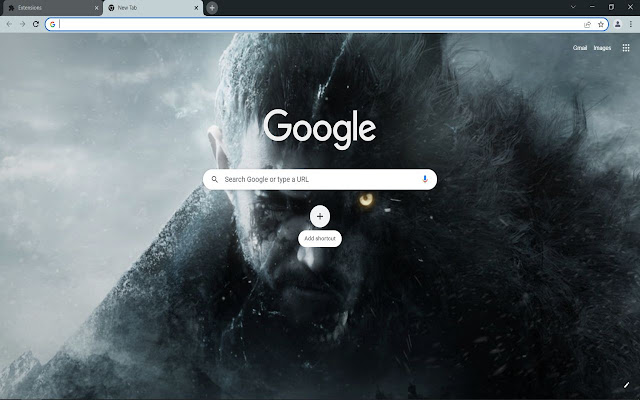Viewport: 640px width, 400px height.
Task: Switch to the Extensions tab
Action: pos(51,8)
